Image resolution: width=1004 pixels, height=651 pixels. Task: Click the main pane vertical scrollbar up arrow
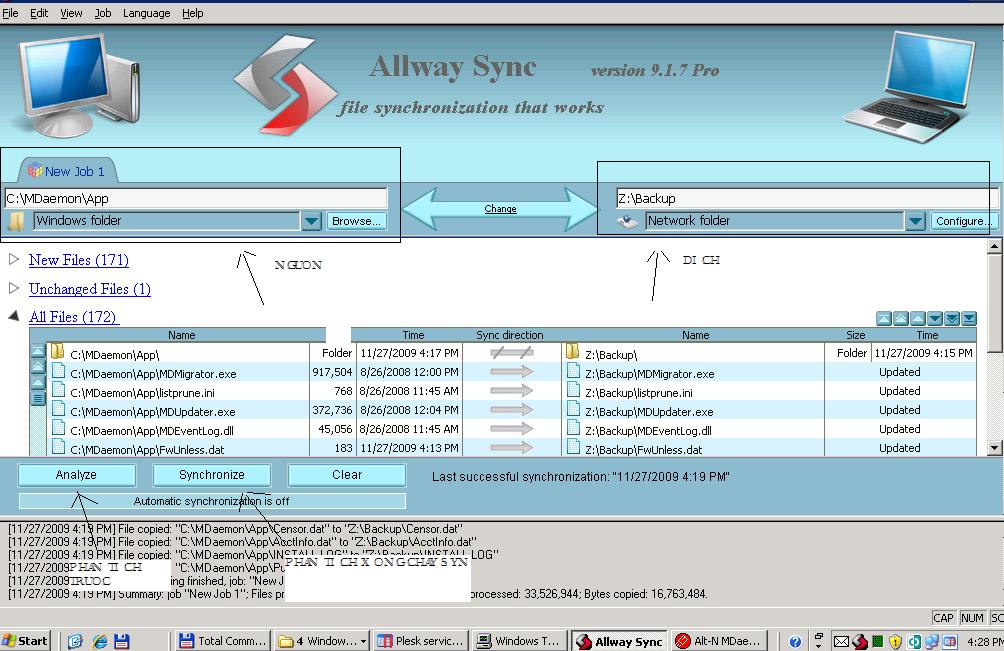[x=994, y=246]
